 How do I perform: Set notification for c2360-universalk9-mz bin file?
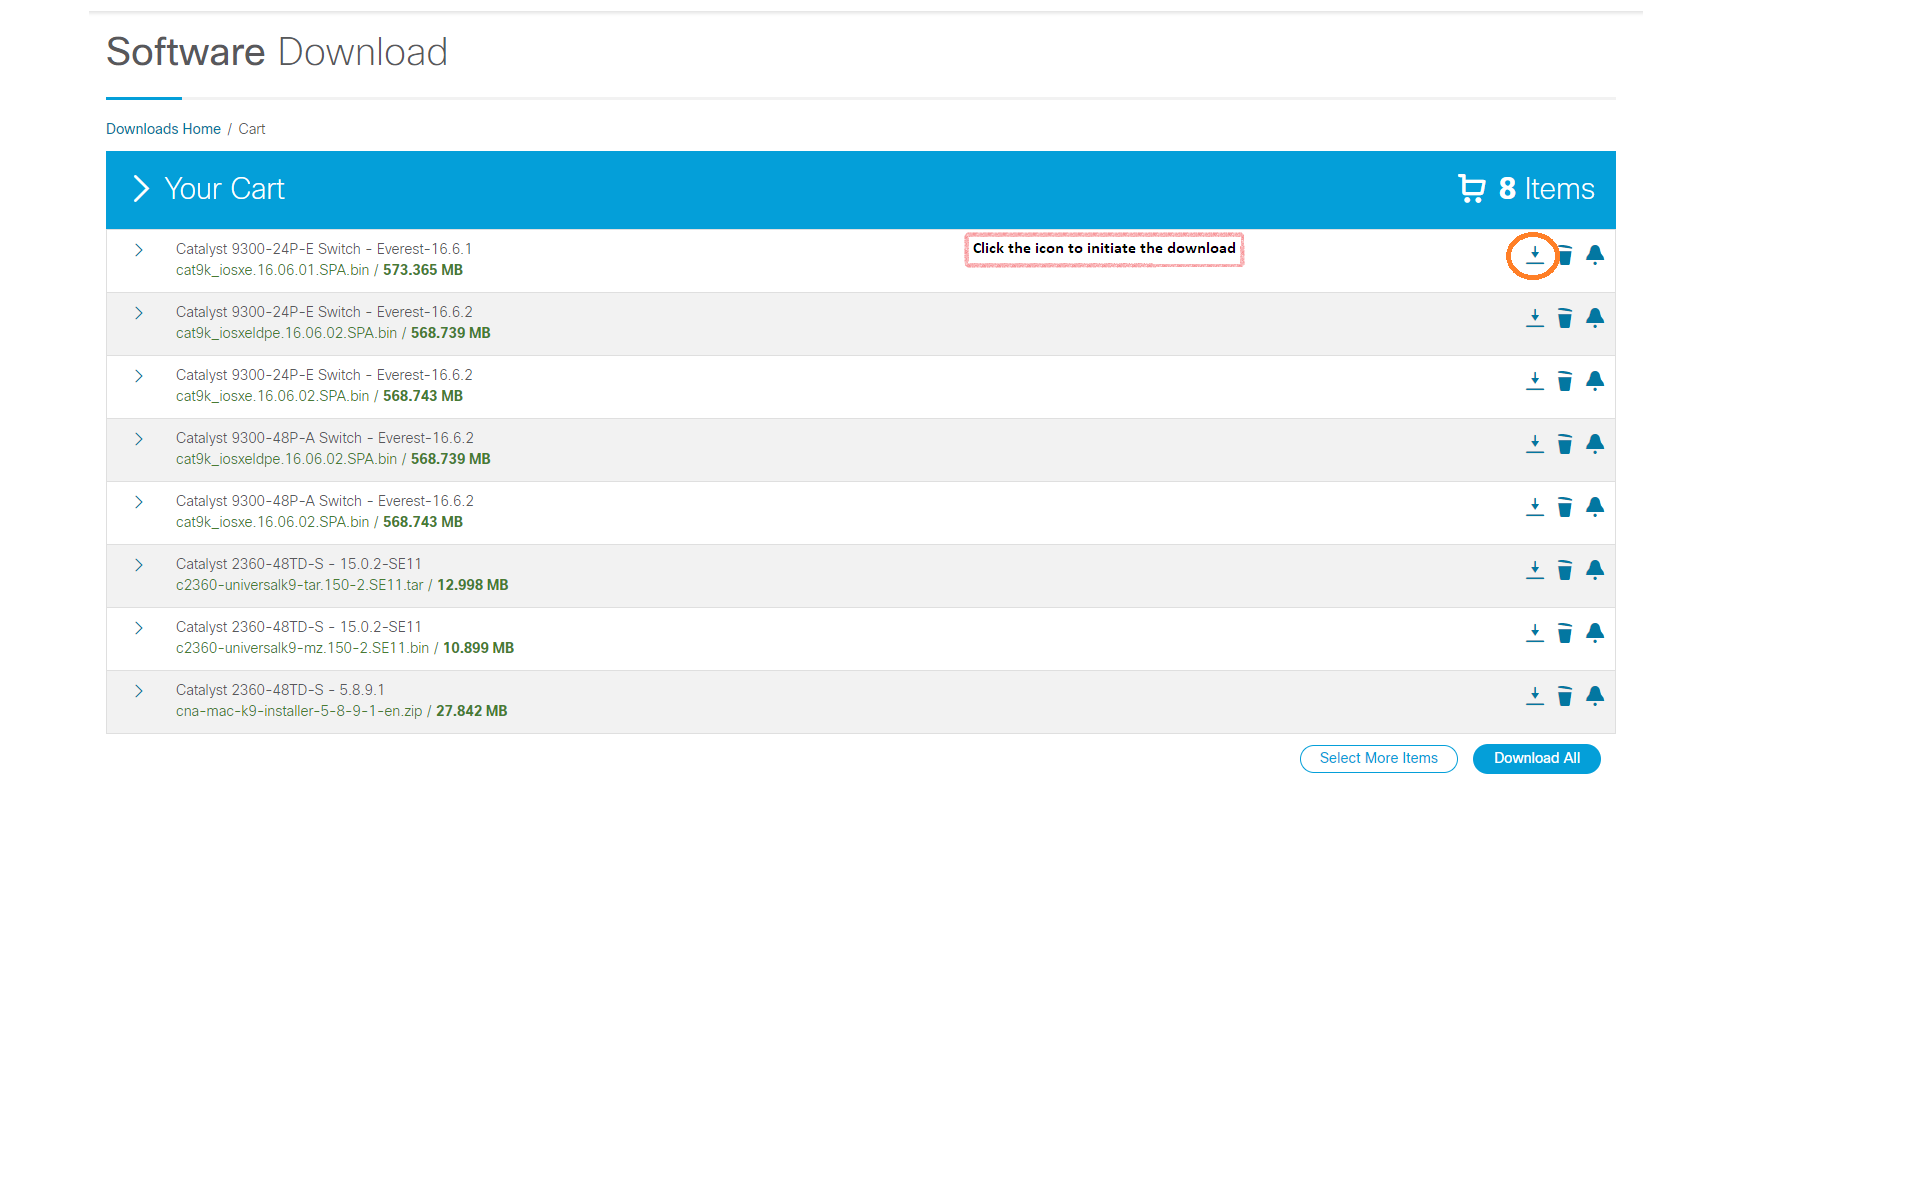click(x=1595, y=634)
